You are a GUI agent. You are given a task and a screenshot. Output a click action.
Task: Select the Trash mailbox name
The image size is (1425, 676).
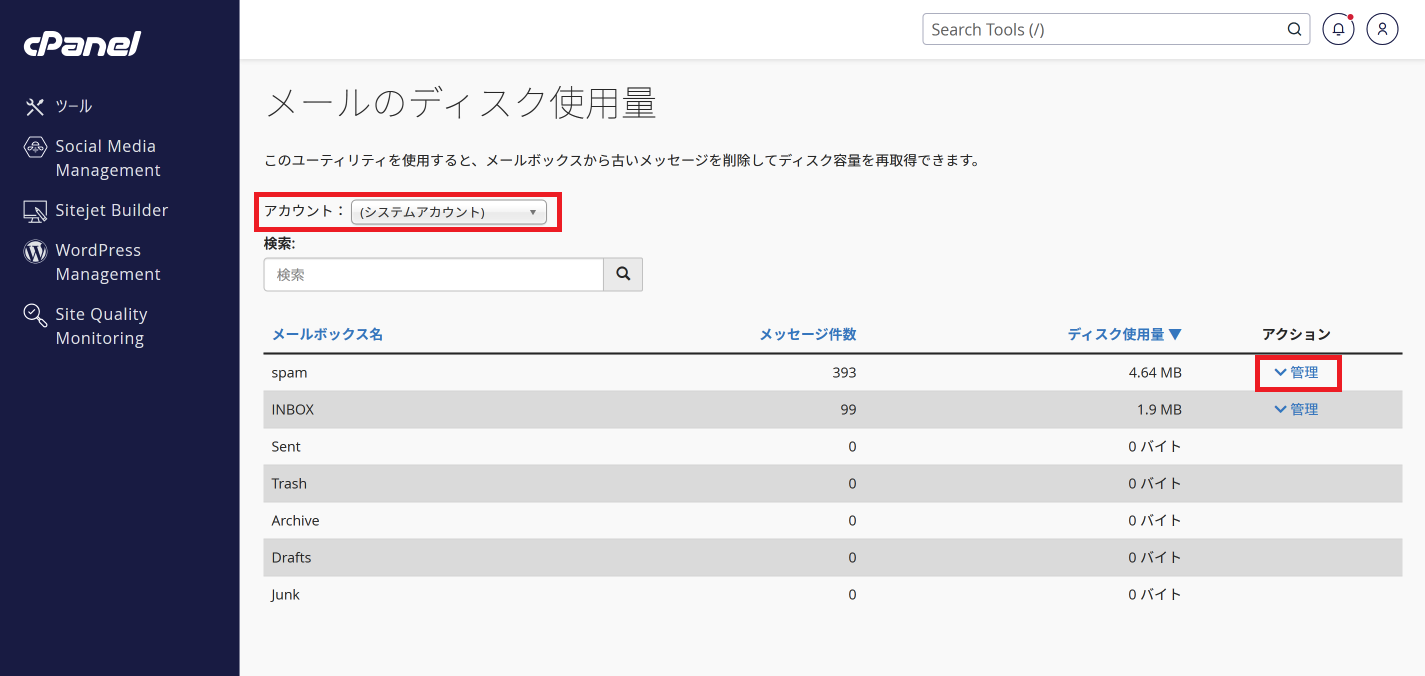click(289, 483)
